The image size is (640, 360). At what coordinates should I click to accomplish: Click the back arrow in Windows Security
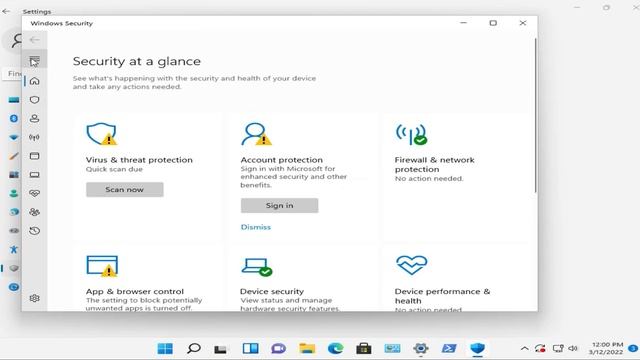point(35,40)
